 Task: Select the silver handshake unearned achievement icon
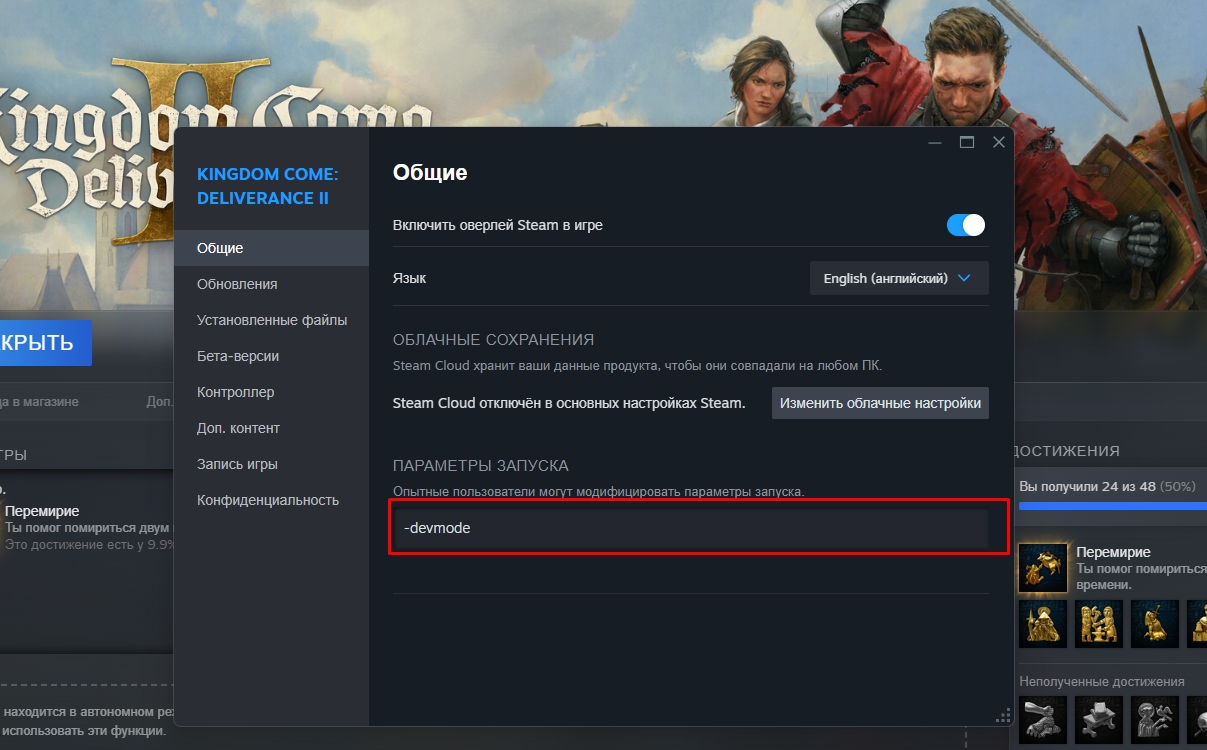click(x=1043, y=720)
